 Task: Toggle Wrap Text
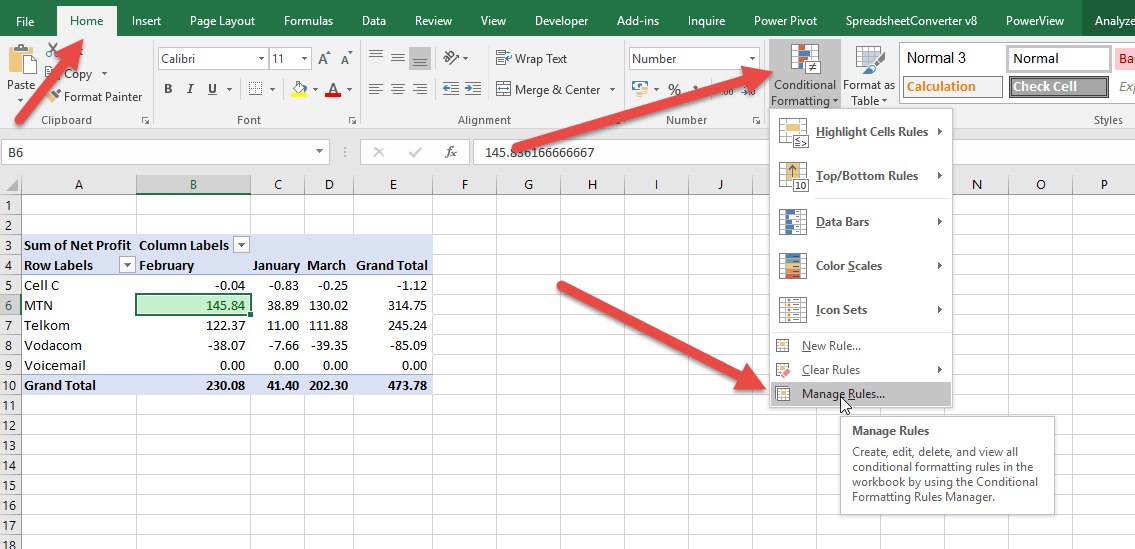coord(532,59)
